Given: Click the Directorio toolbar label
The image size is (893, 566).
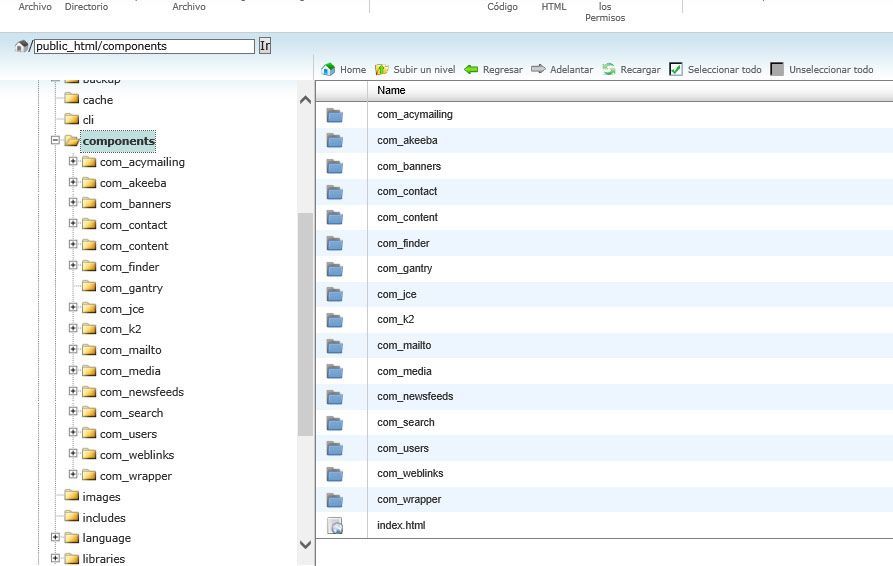Looking at the screenshot, I should point(86,7).
